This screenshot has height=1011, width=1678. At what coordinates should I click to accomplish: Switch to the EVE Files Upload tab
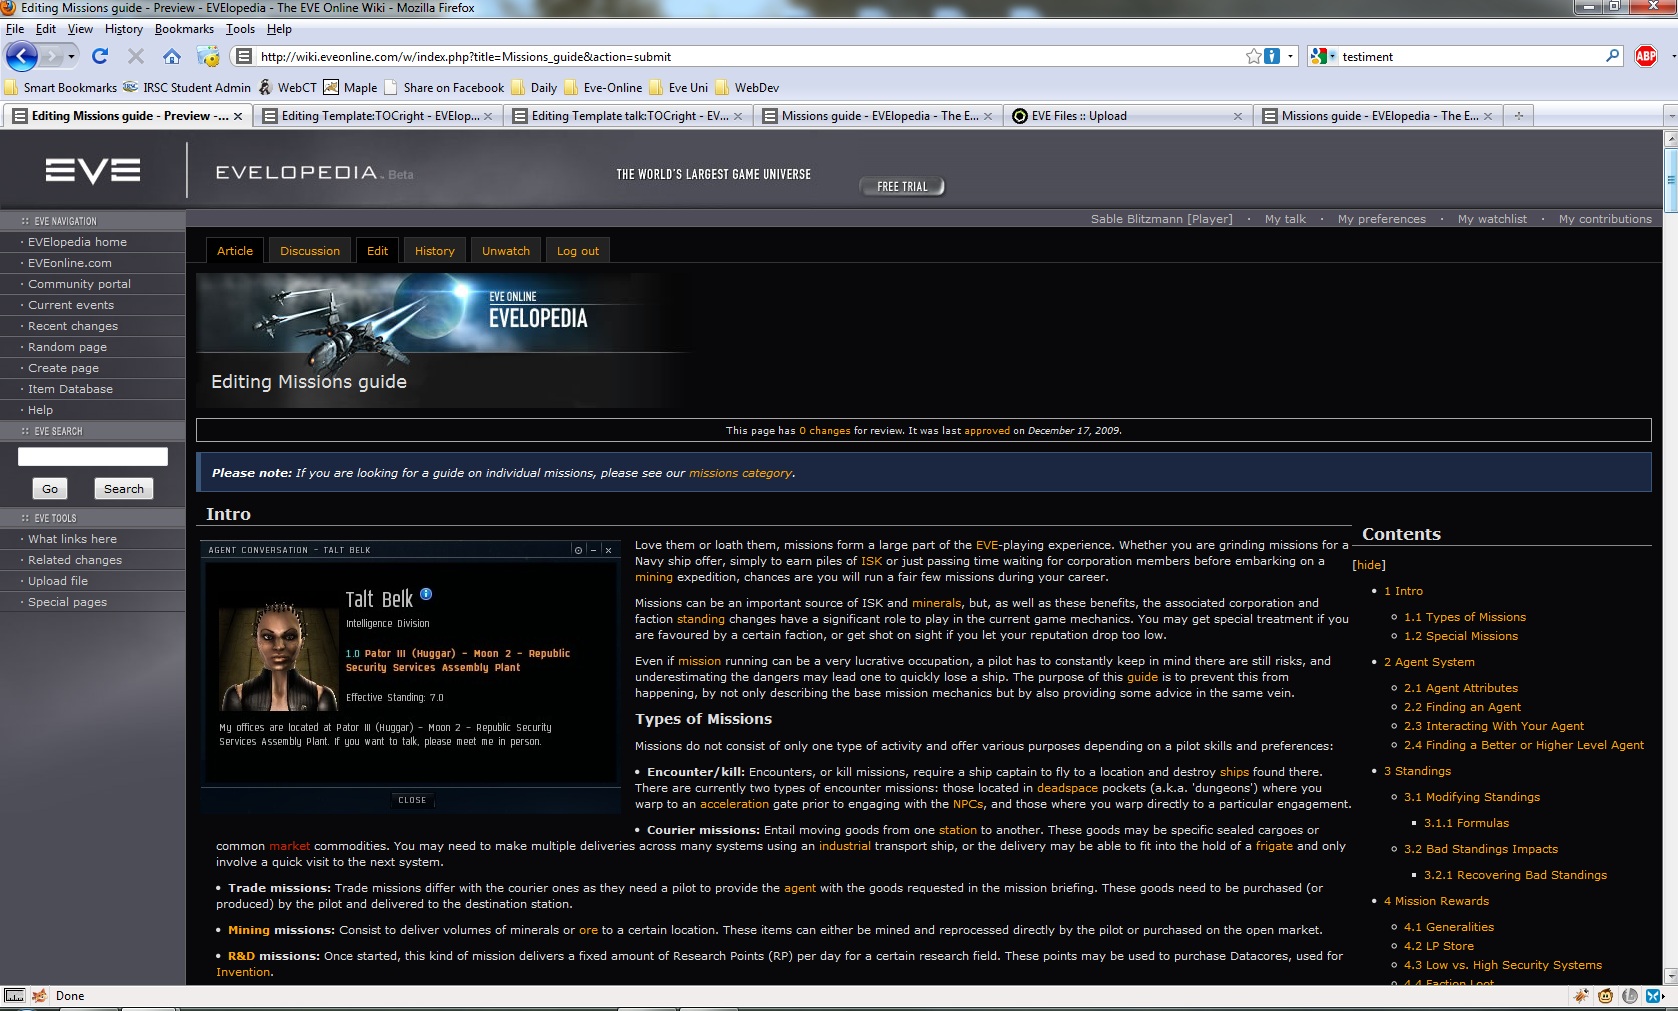coord(1127,116)
